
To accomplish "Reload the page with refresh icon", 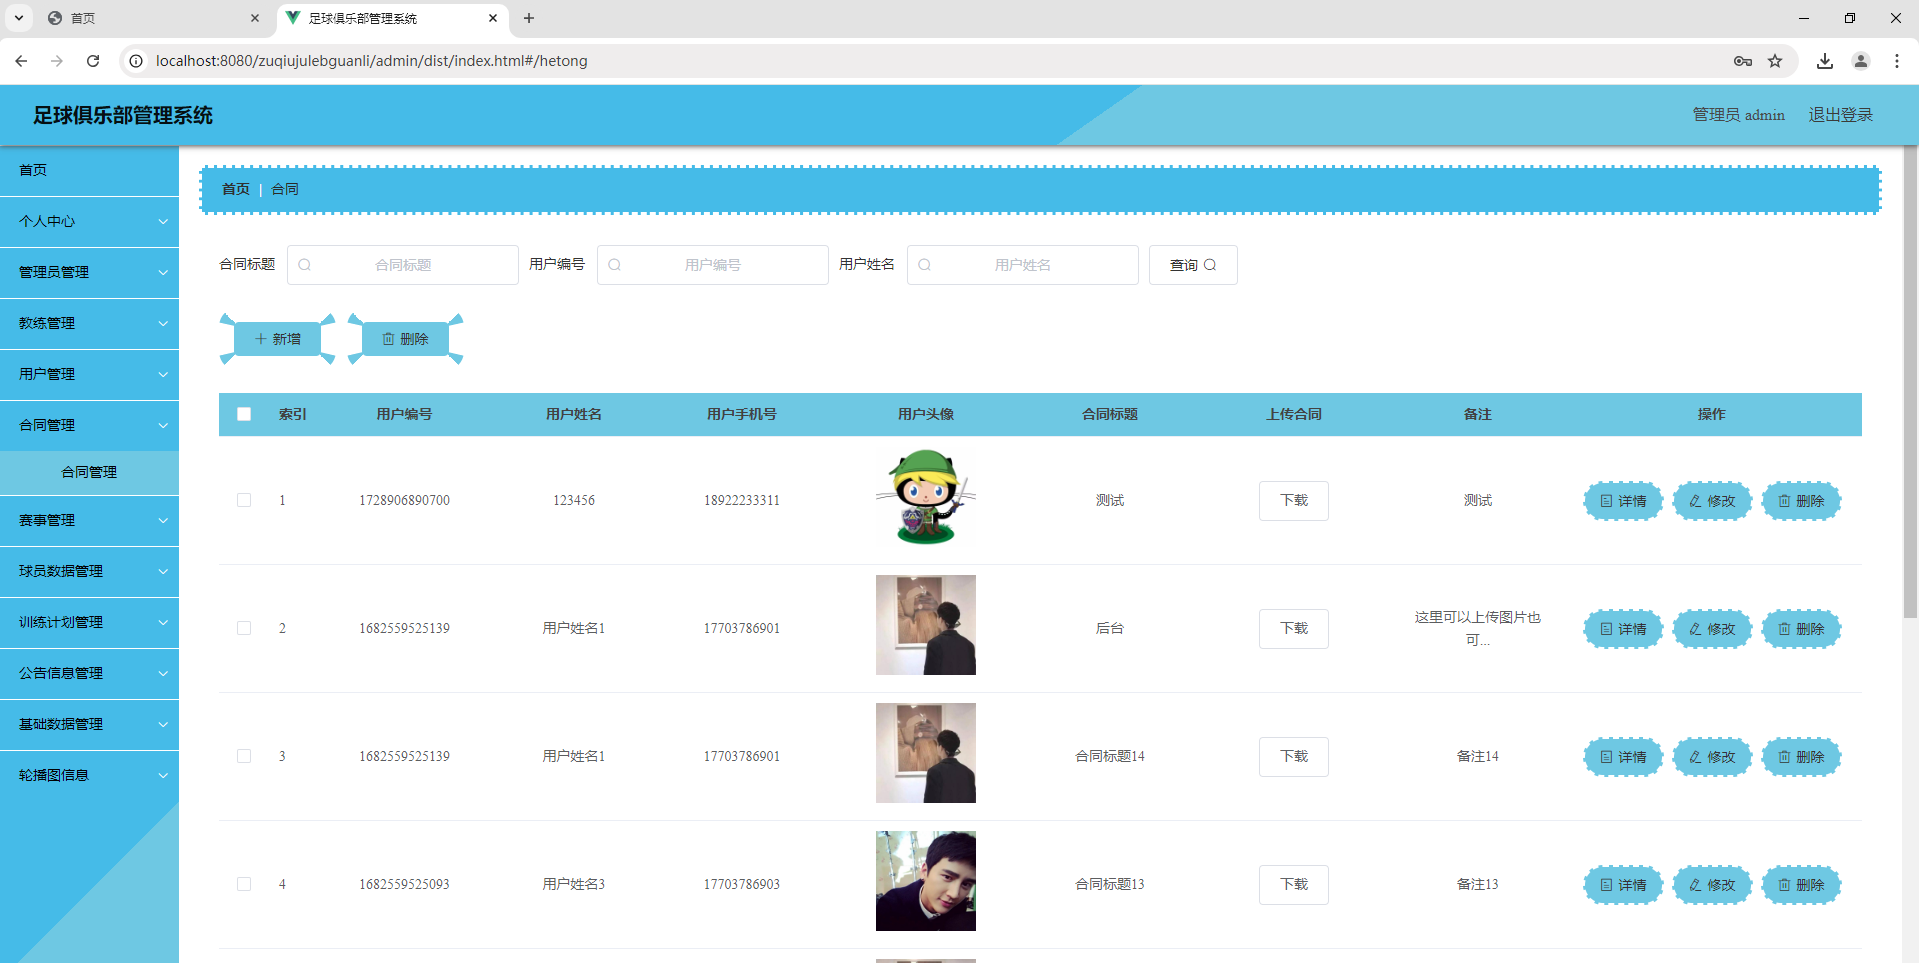I will [x=93, y=61].
